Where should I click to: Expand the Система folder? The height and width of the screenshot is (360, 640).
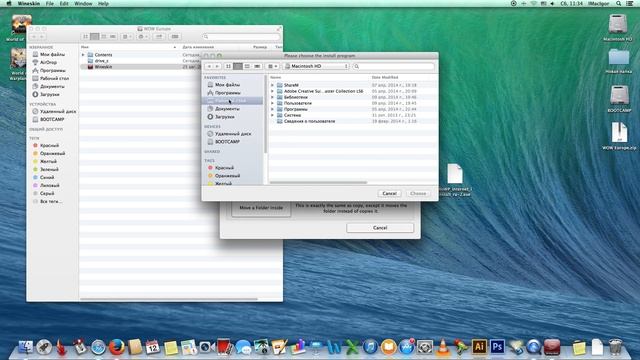(x=272, y=116)
